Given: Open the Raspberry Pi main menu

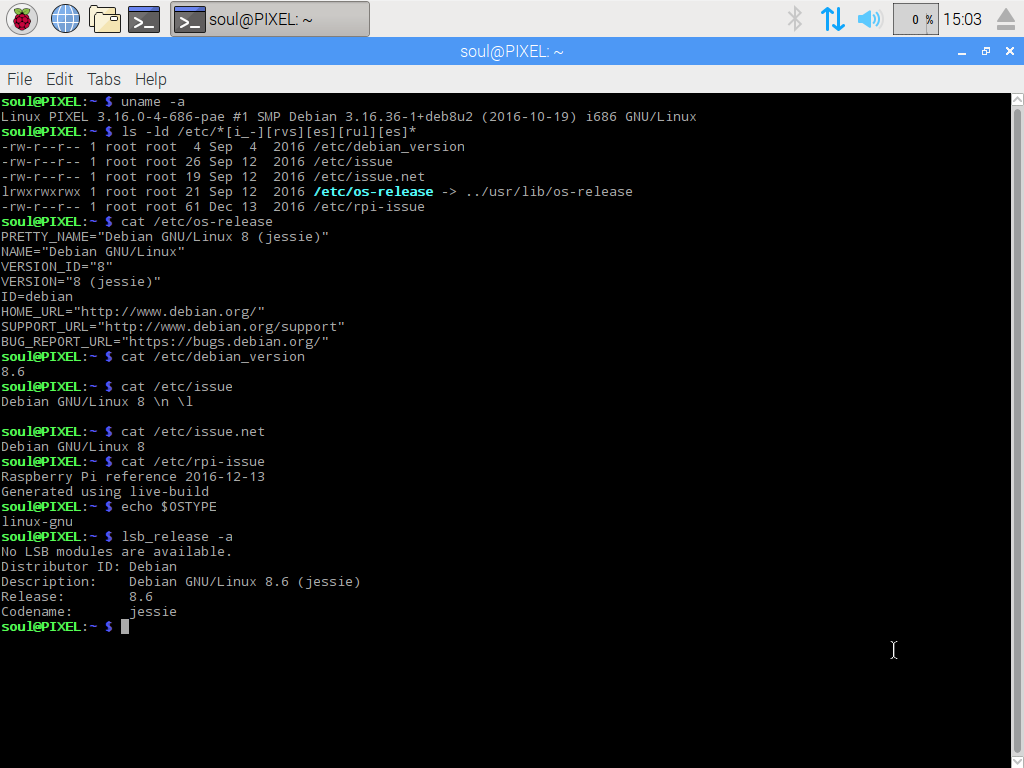Looking at the screenshot, I should [22, 19].
